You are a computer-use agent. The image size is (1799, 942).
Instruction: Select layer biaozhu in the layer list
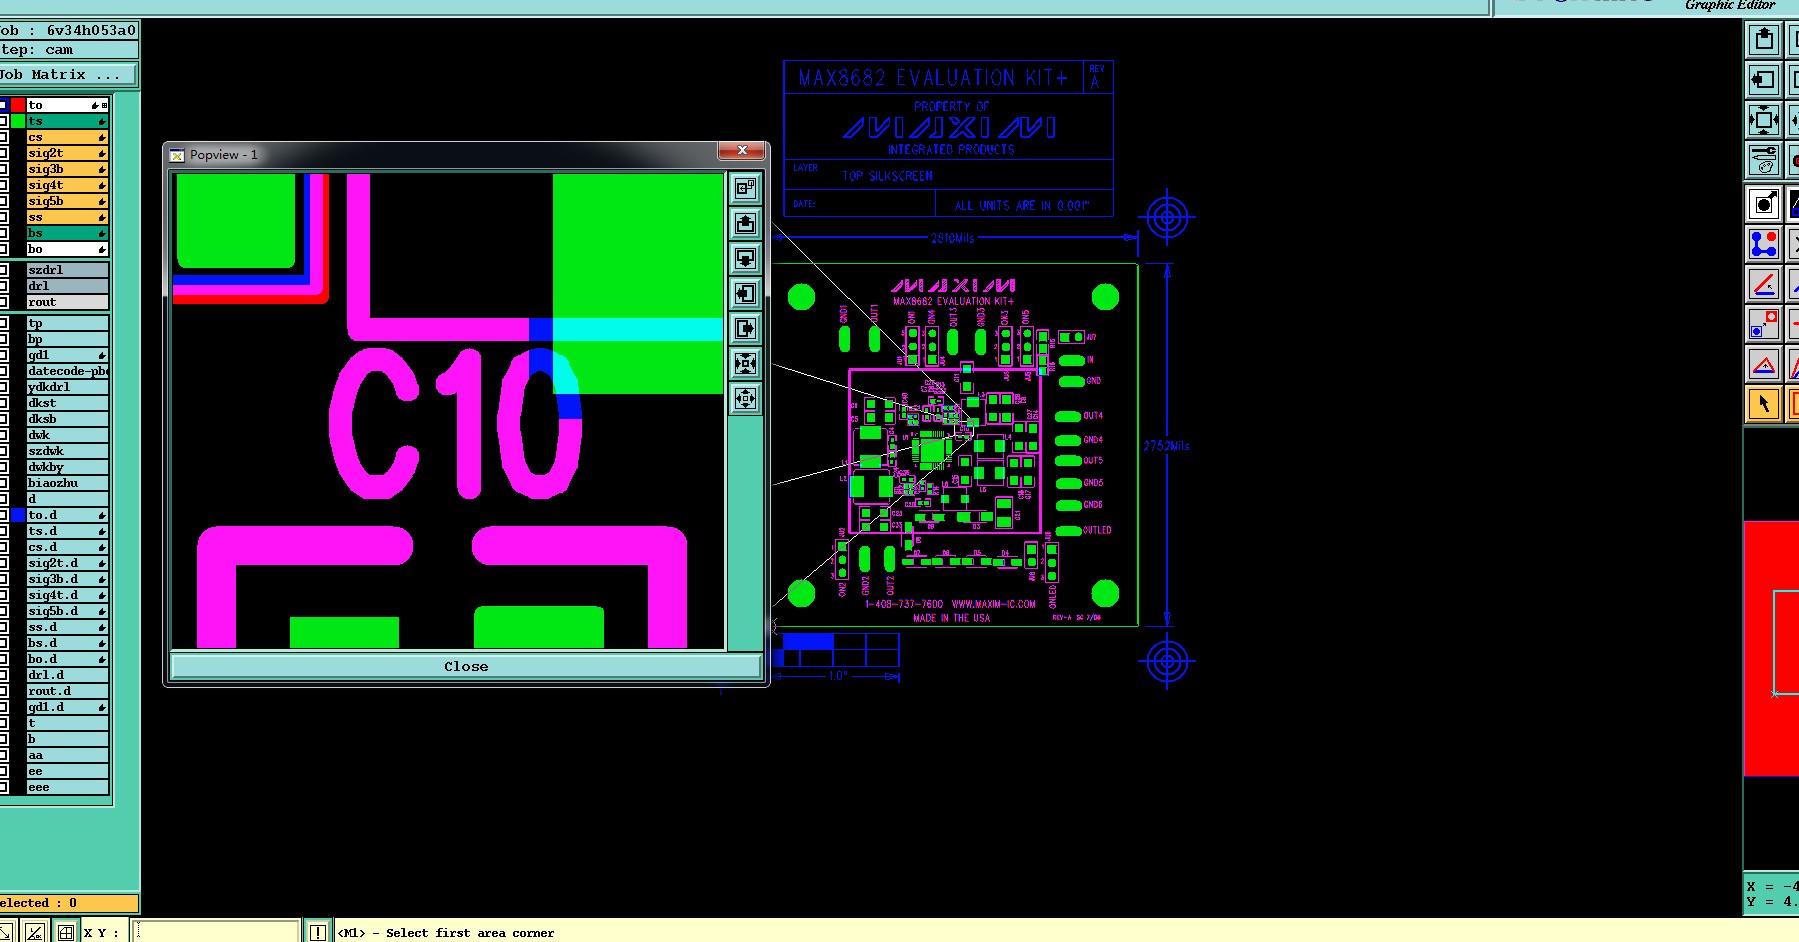(x=68, y=483)
